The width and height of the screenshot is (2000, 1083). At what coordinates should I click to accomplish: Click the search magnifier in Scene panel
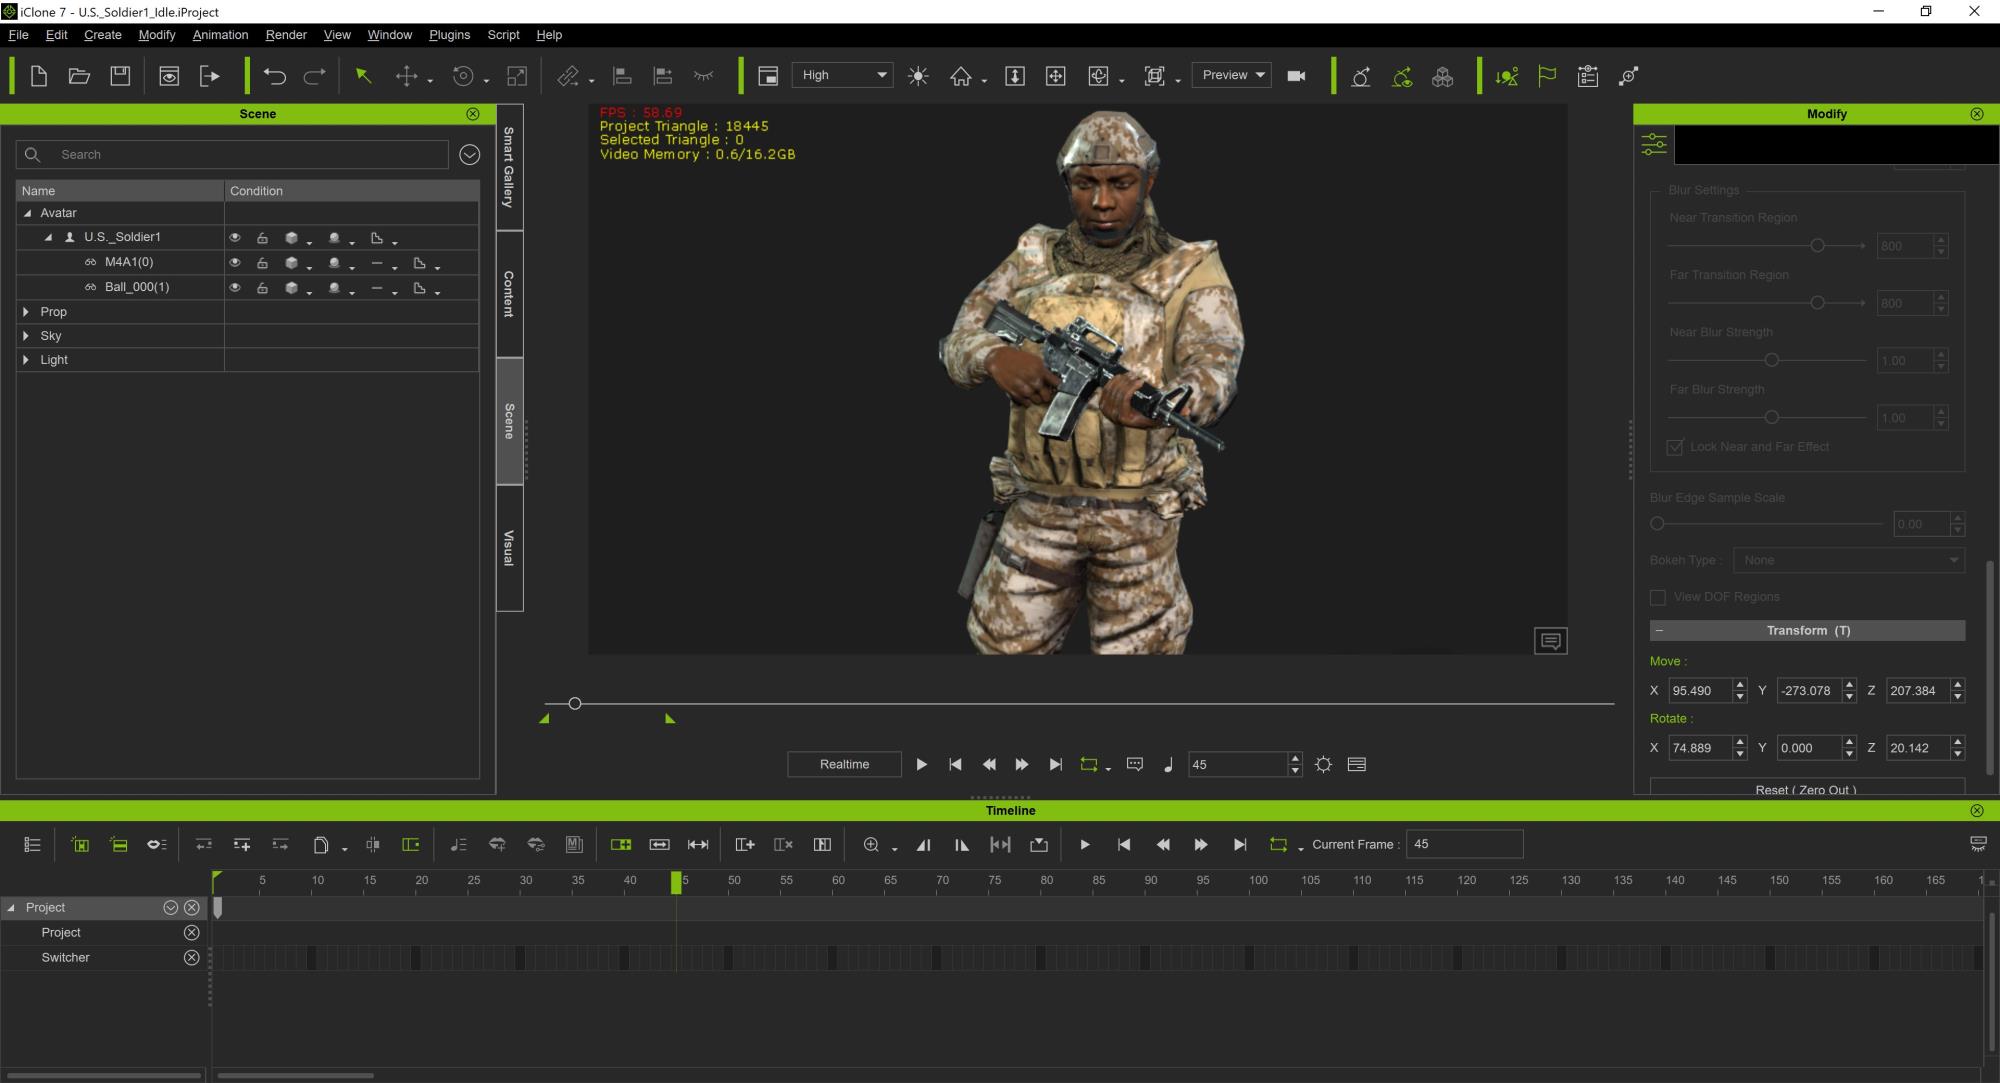[x=32, y=155]
